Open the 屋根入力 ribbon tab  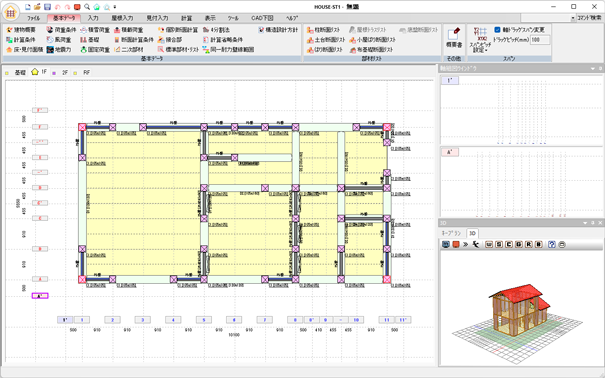point(123,18)
